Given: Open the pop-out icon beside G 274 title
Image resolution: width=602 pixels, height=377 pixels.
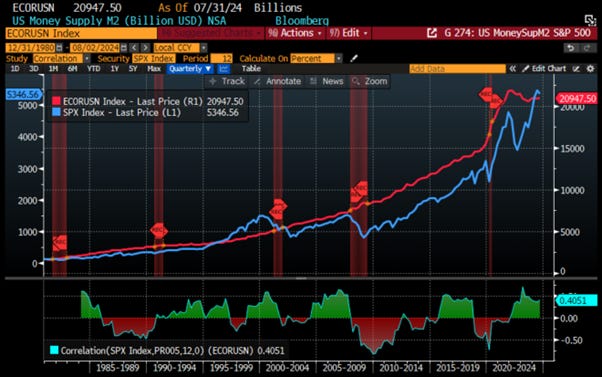Looking at the screenshot, I should 432,33.
